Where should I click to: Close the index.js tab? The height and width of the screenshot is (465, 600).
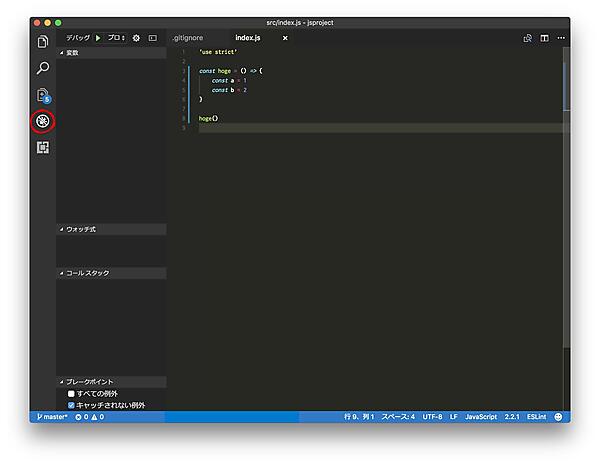pyautogui.click(x=285, y=38)
